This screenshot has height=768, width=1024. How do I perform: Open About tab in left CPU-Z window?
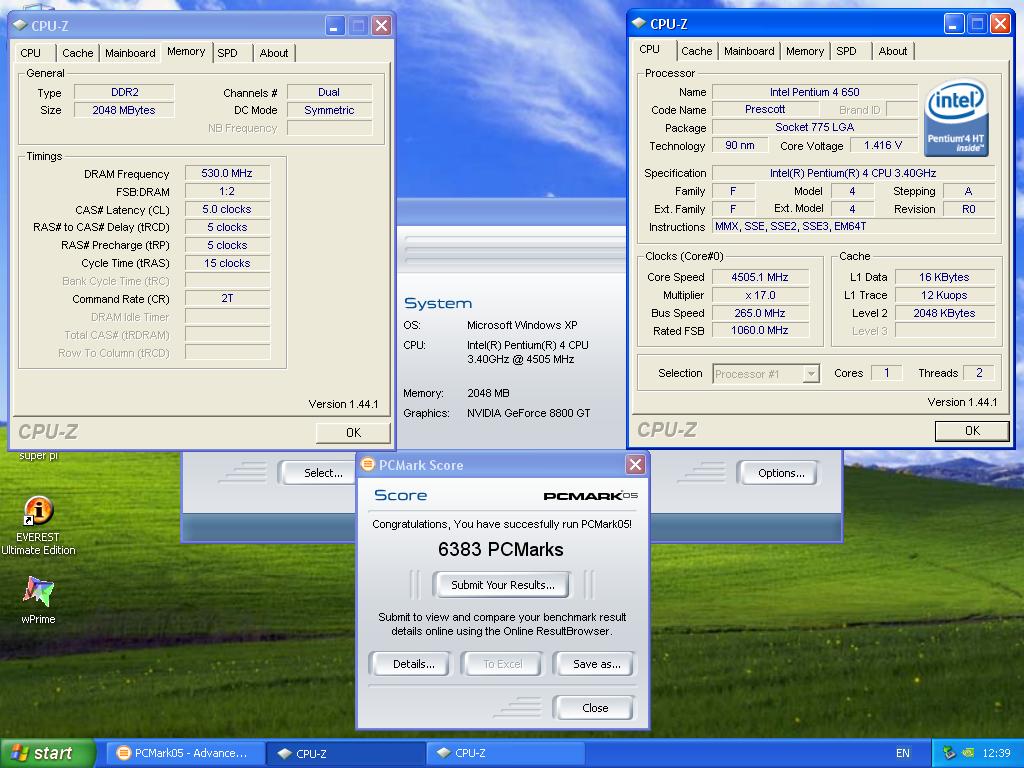pyautogui.click(x=274, y=53)
